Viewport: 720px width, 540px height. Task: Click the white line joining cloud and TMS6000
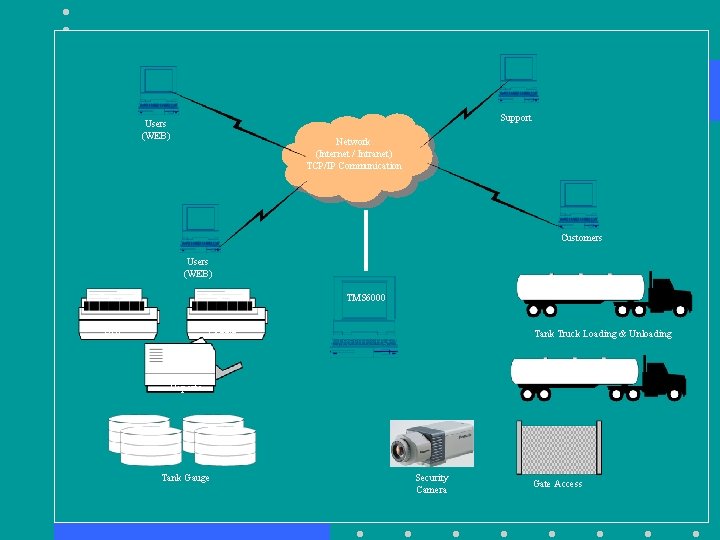pyautogui.click(x=366, y=240)
